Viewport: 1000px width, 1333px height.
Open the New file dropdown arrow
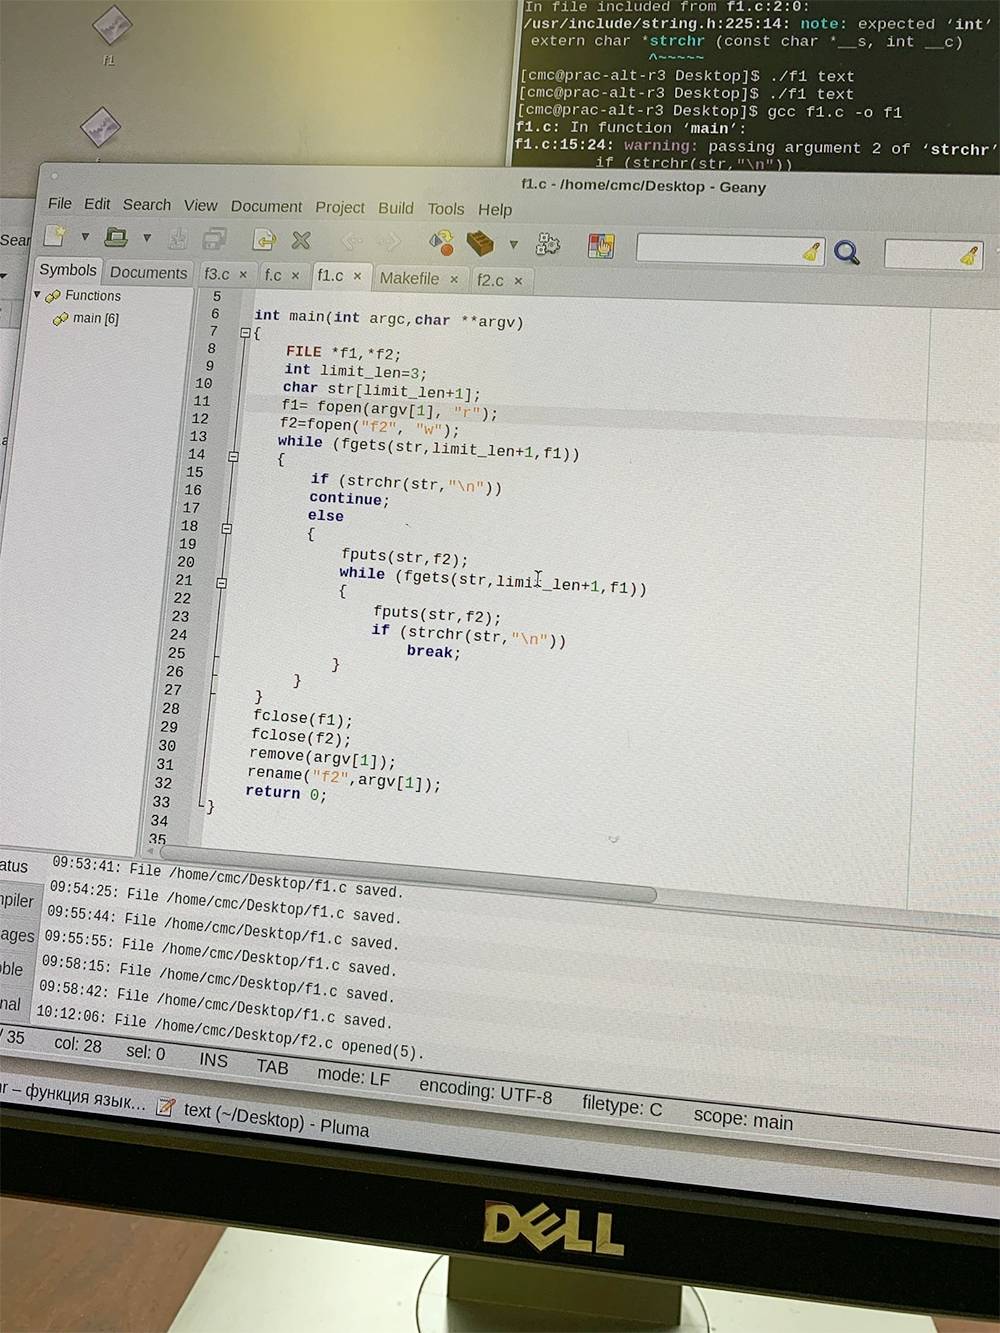coord(85,237)
